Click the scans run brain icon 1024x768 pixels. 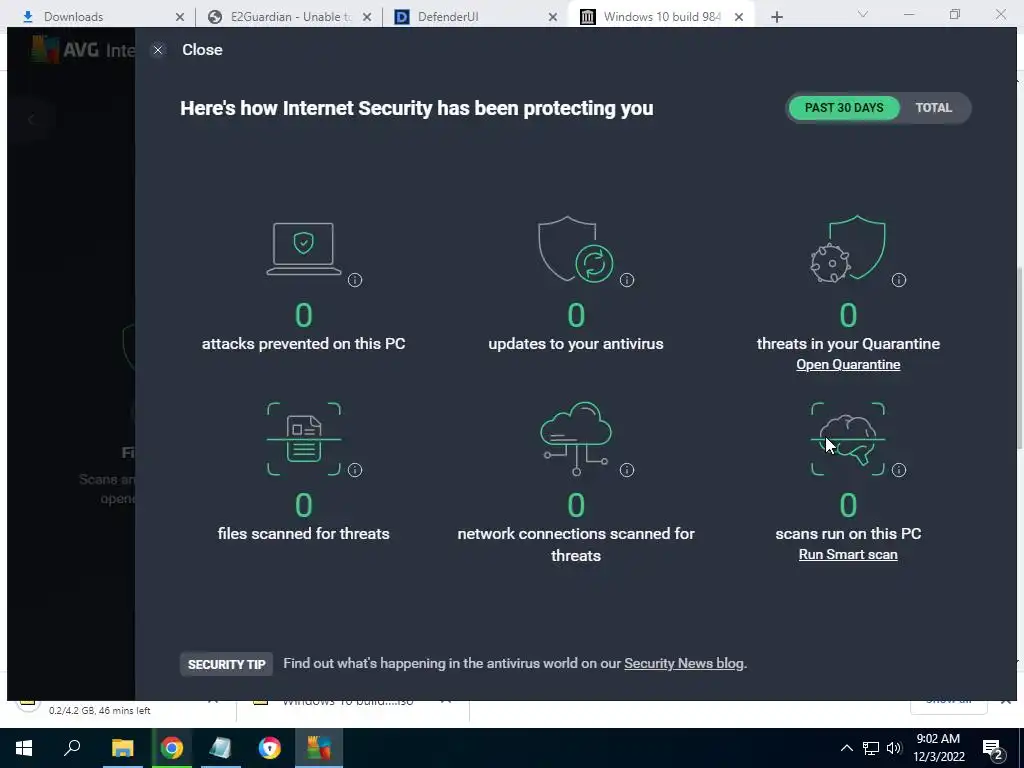(848, 439)
